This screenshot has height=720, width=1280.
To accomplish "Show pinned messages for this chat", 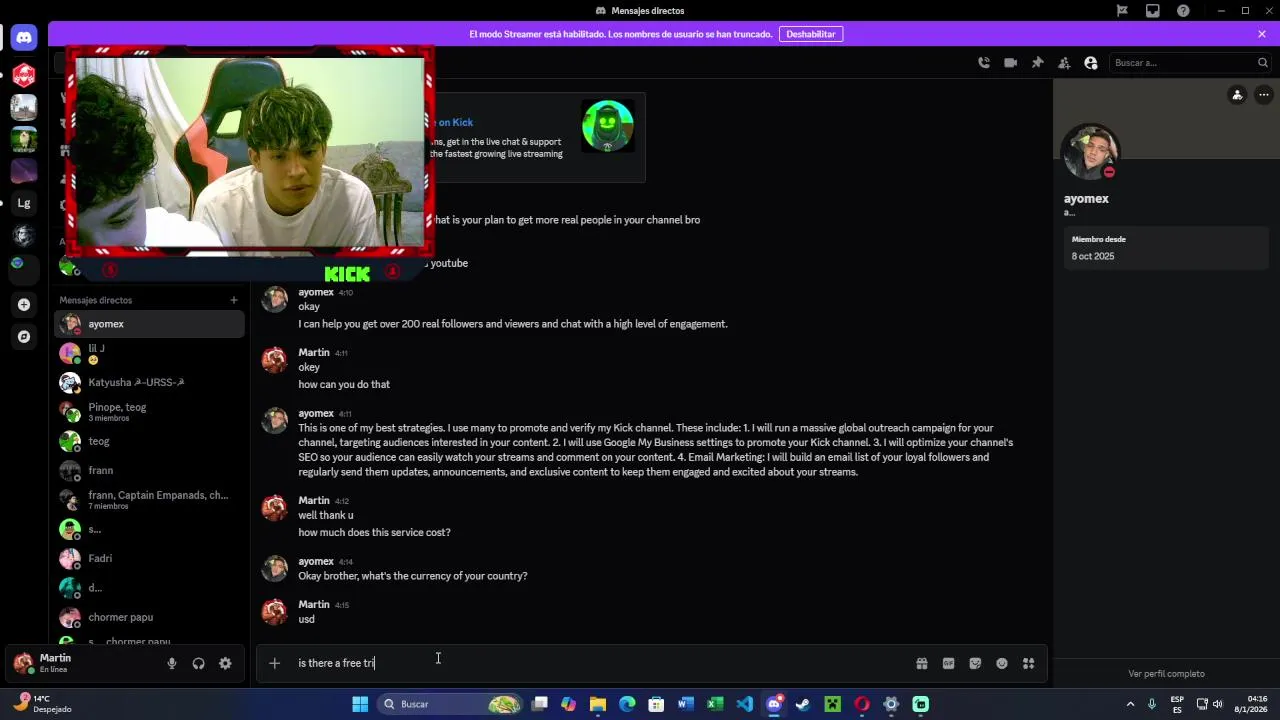I will click(x=1038, y=62).
